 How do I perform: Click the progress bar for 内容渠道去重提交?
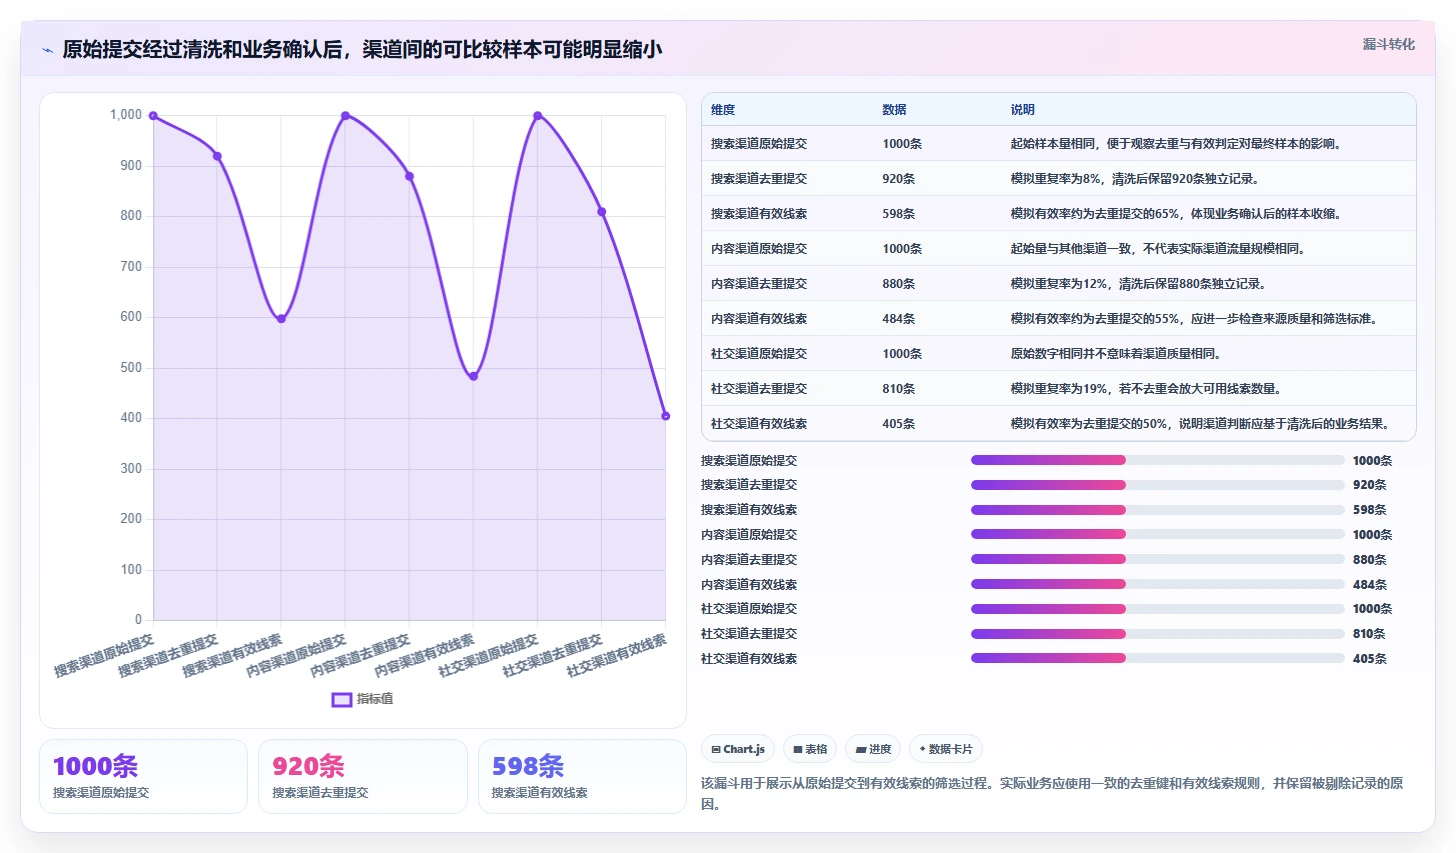1157,559
